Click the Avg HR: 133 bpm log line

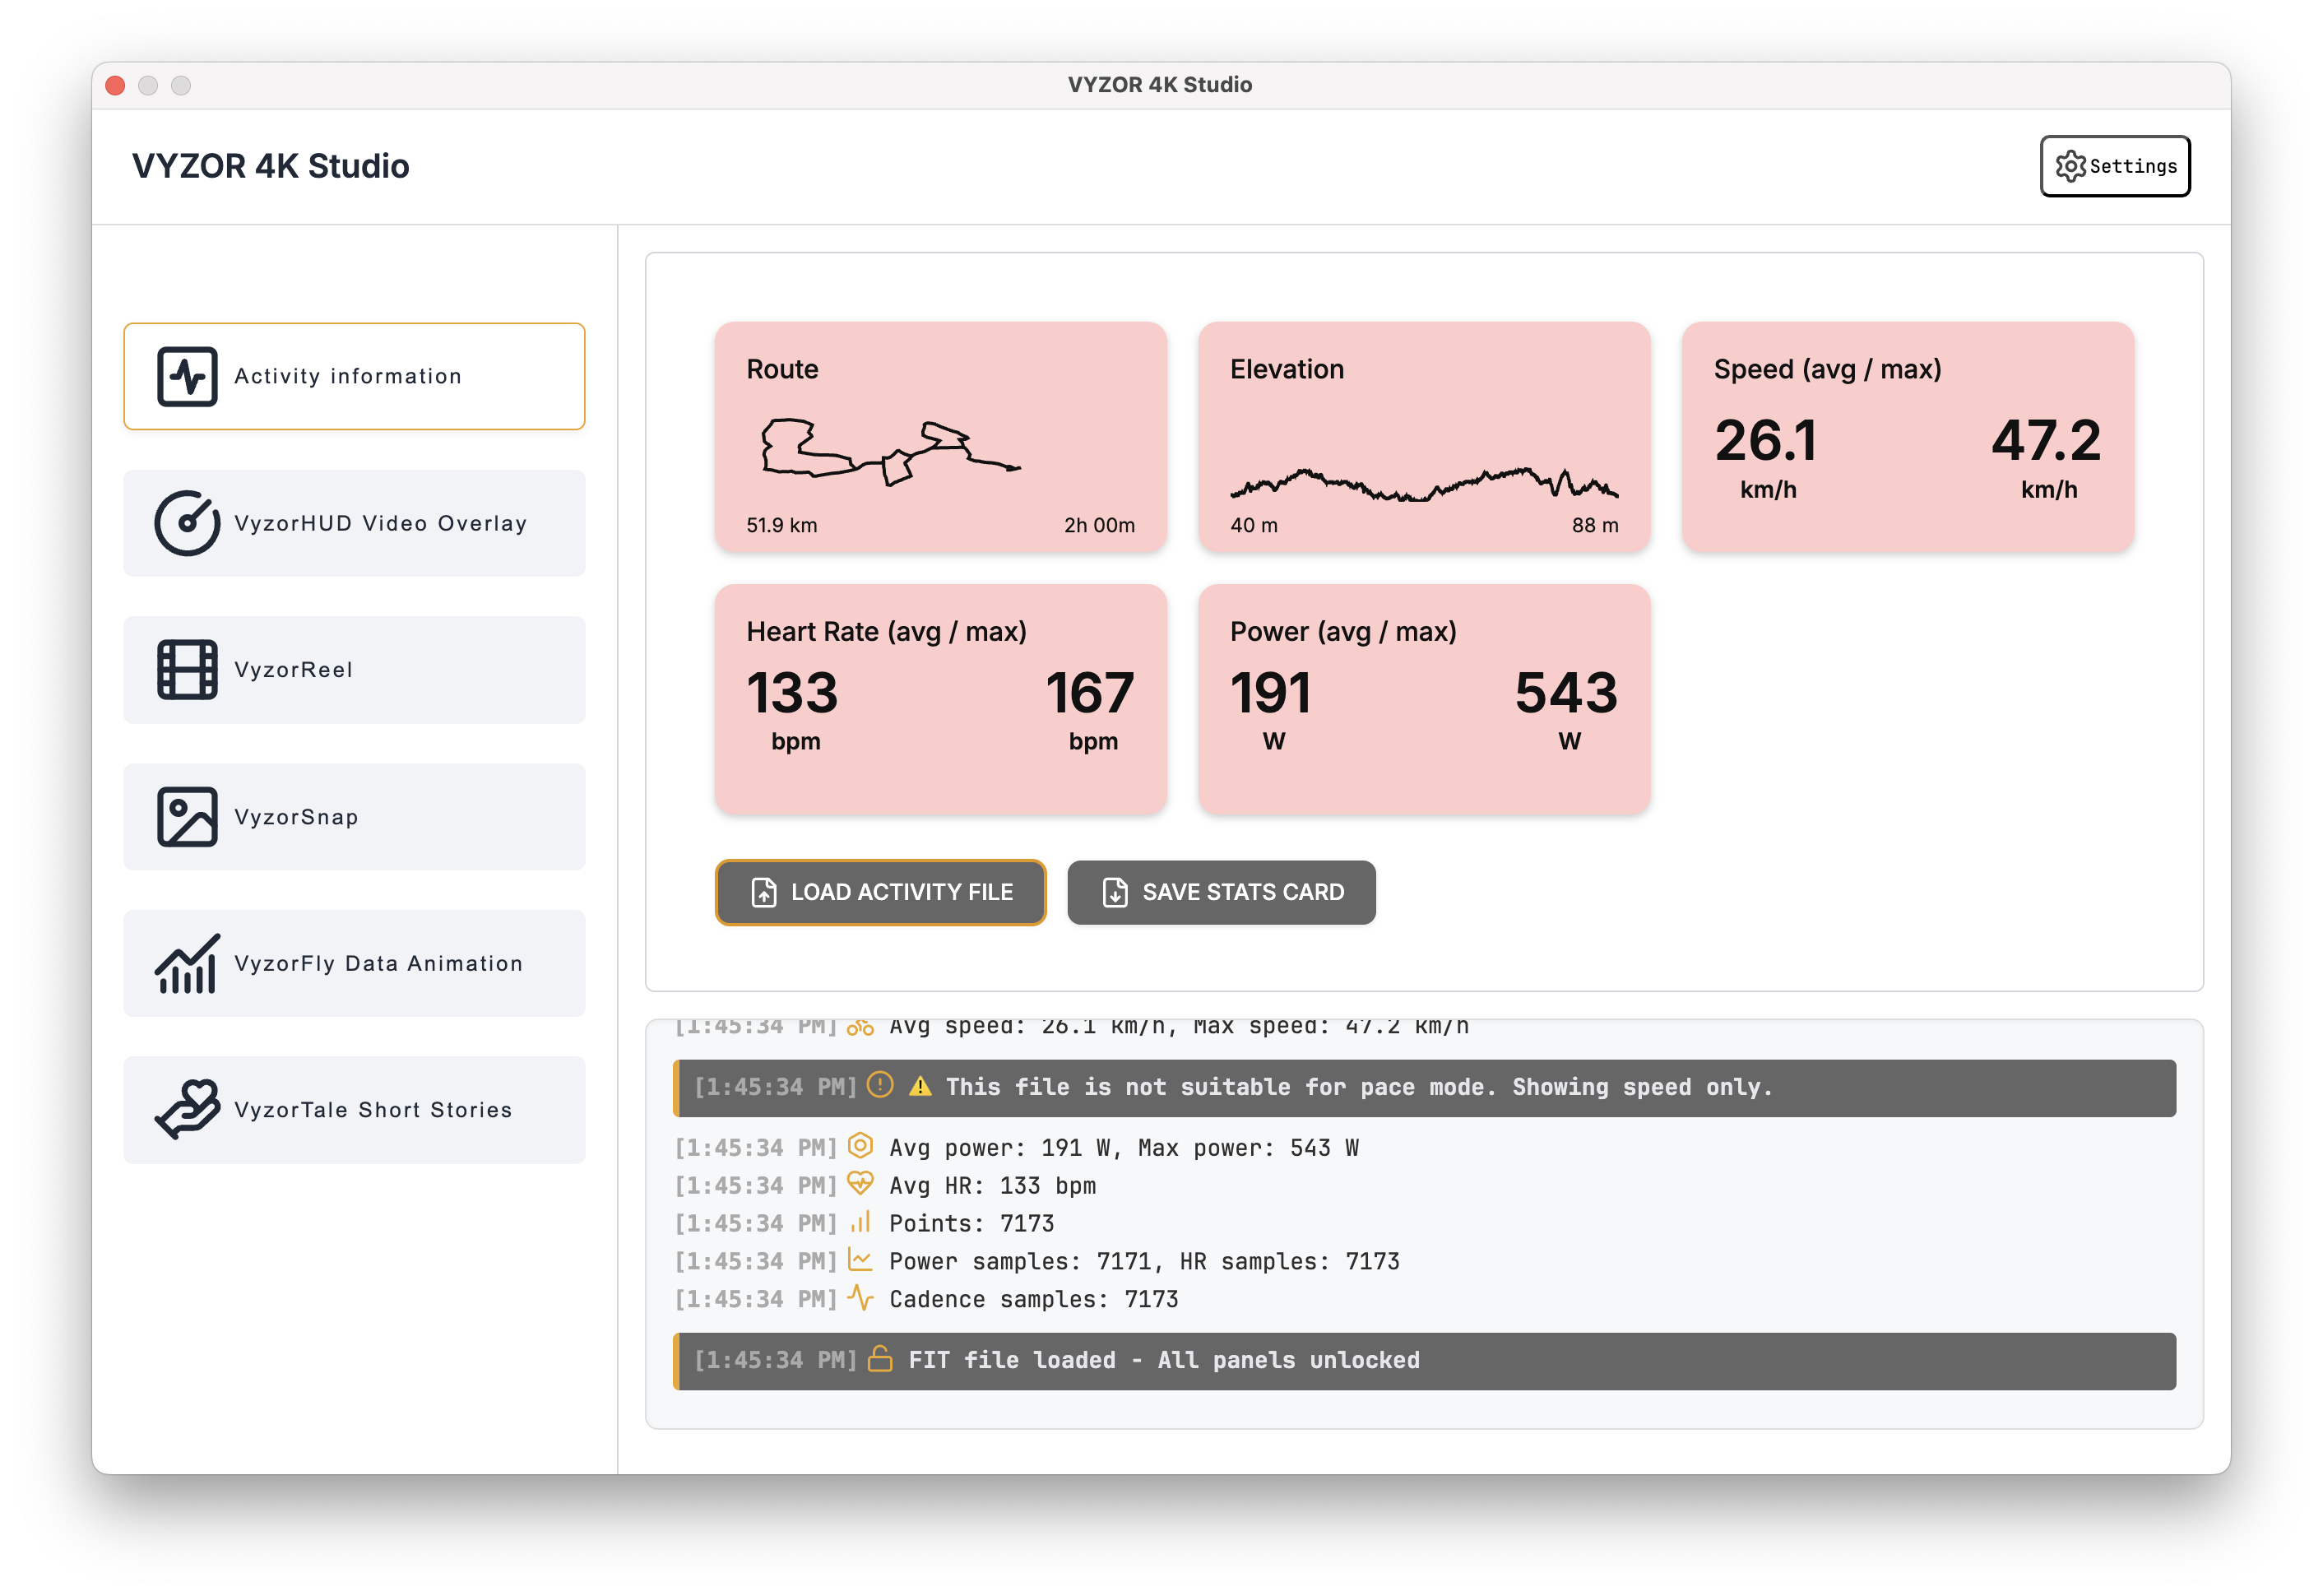[992, 1185]
